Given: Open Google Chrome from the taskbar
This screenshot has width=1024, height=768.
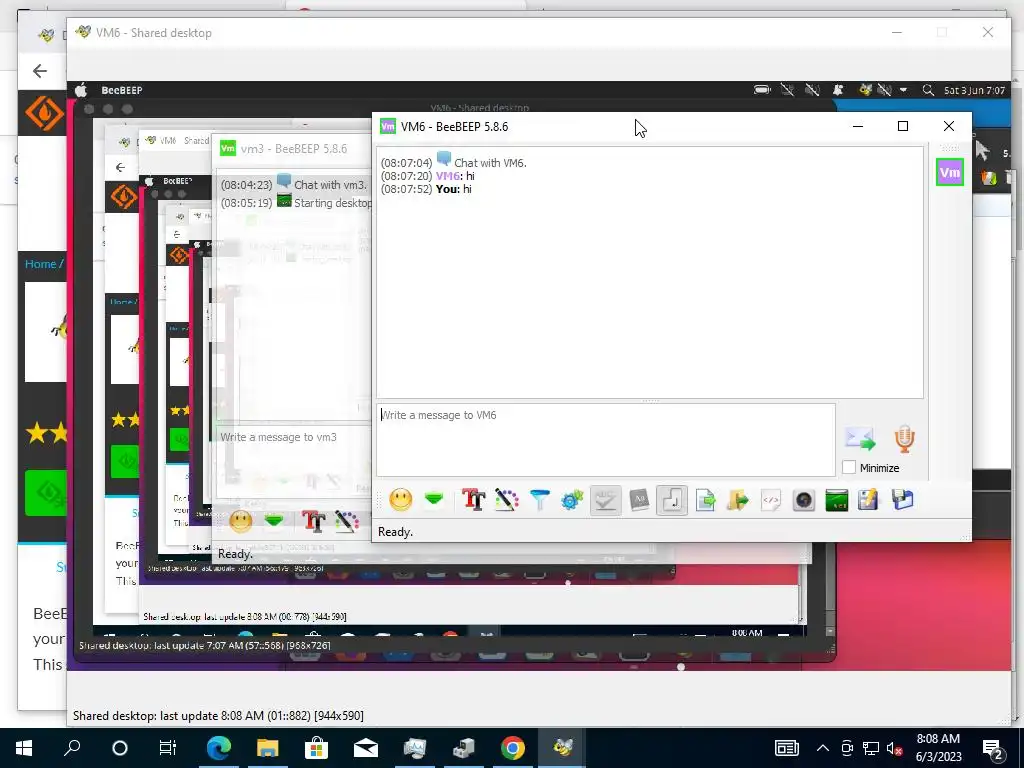Looking at the screenshot, I should [x=513, y=748].
